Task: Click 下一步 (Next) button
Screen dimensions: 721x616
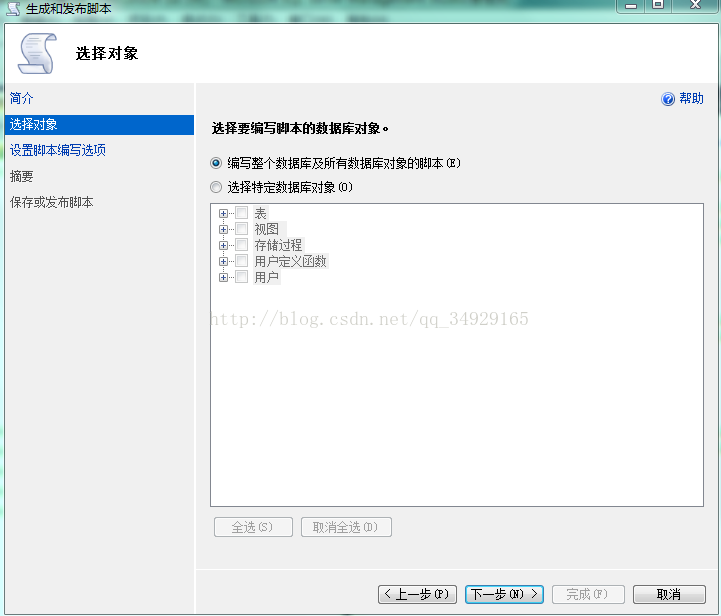Action: [505, 594]
